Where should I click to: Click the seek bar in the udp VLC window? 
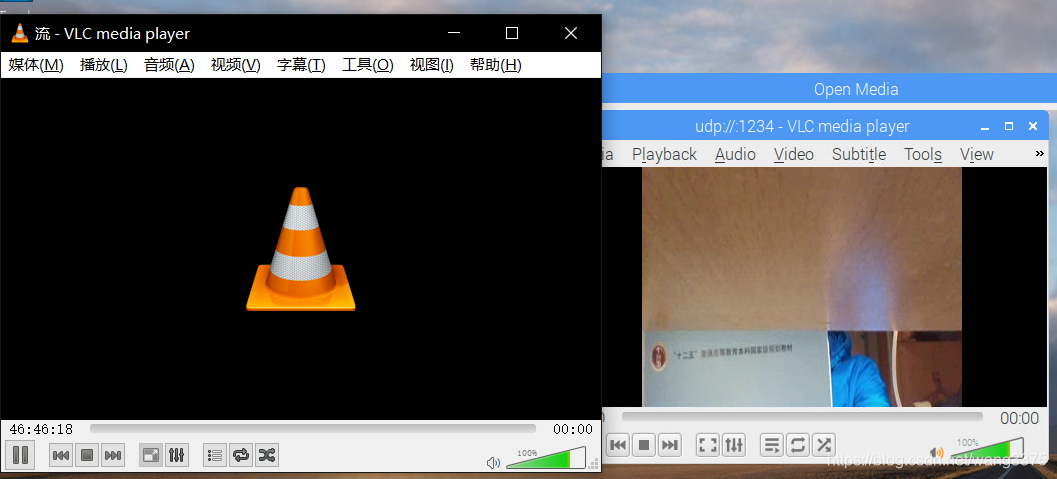pos(802,417)
